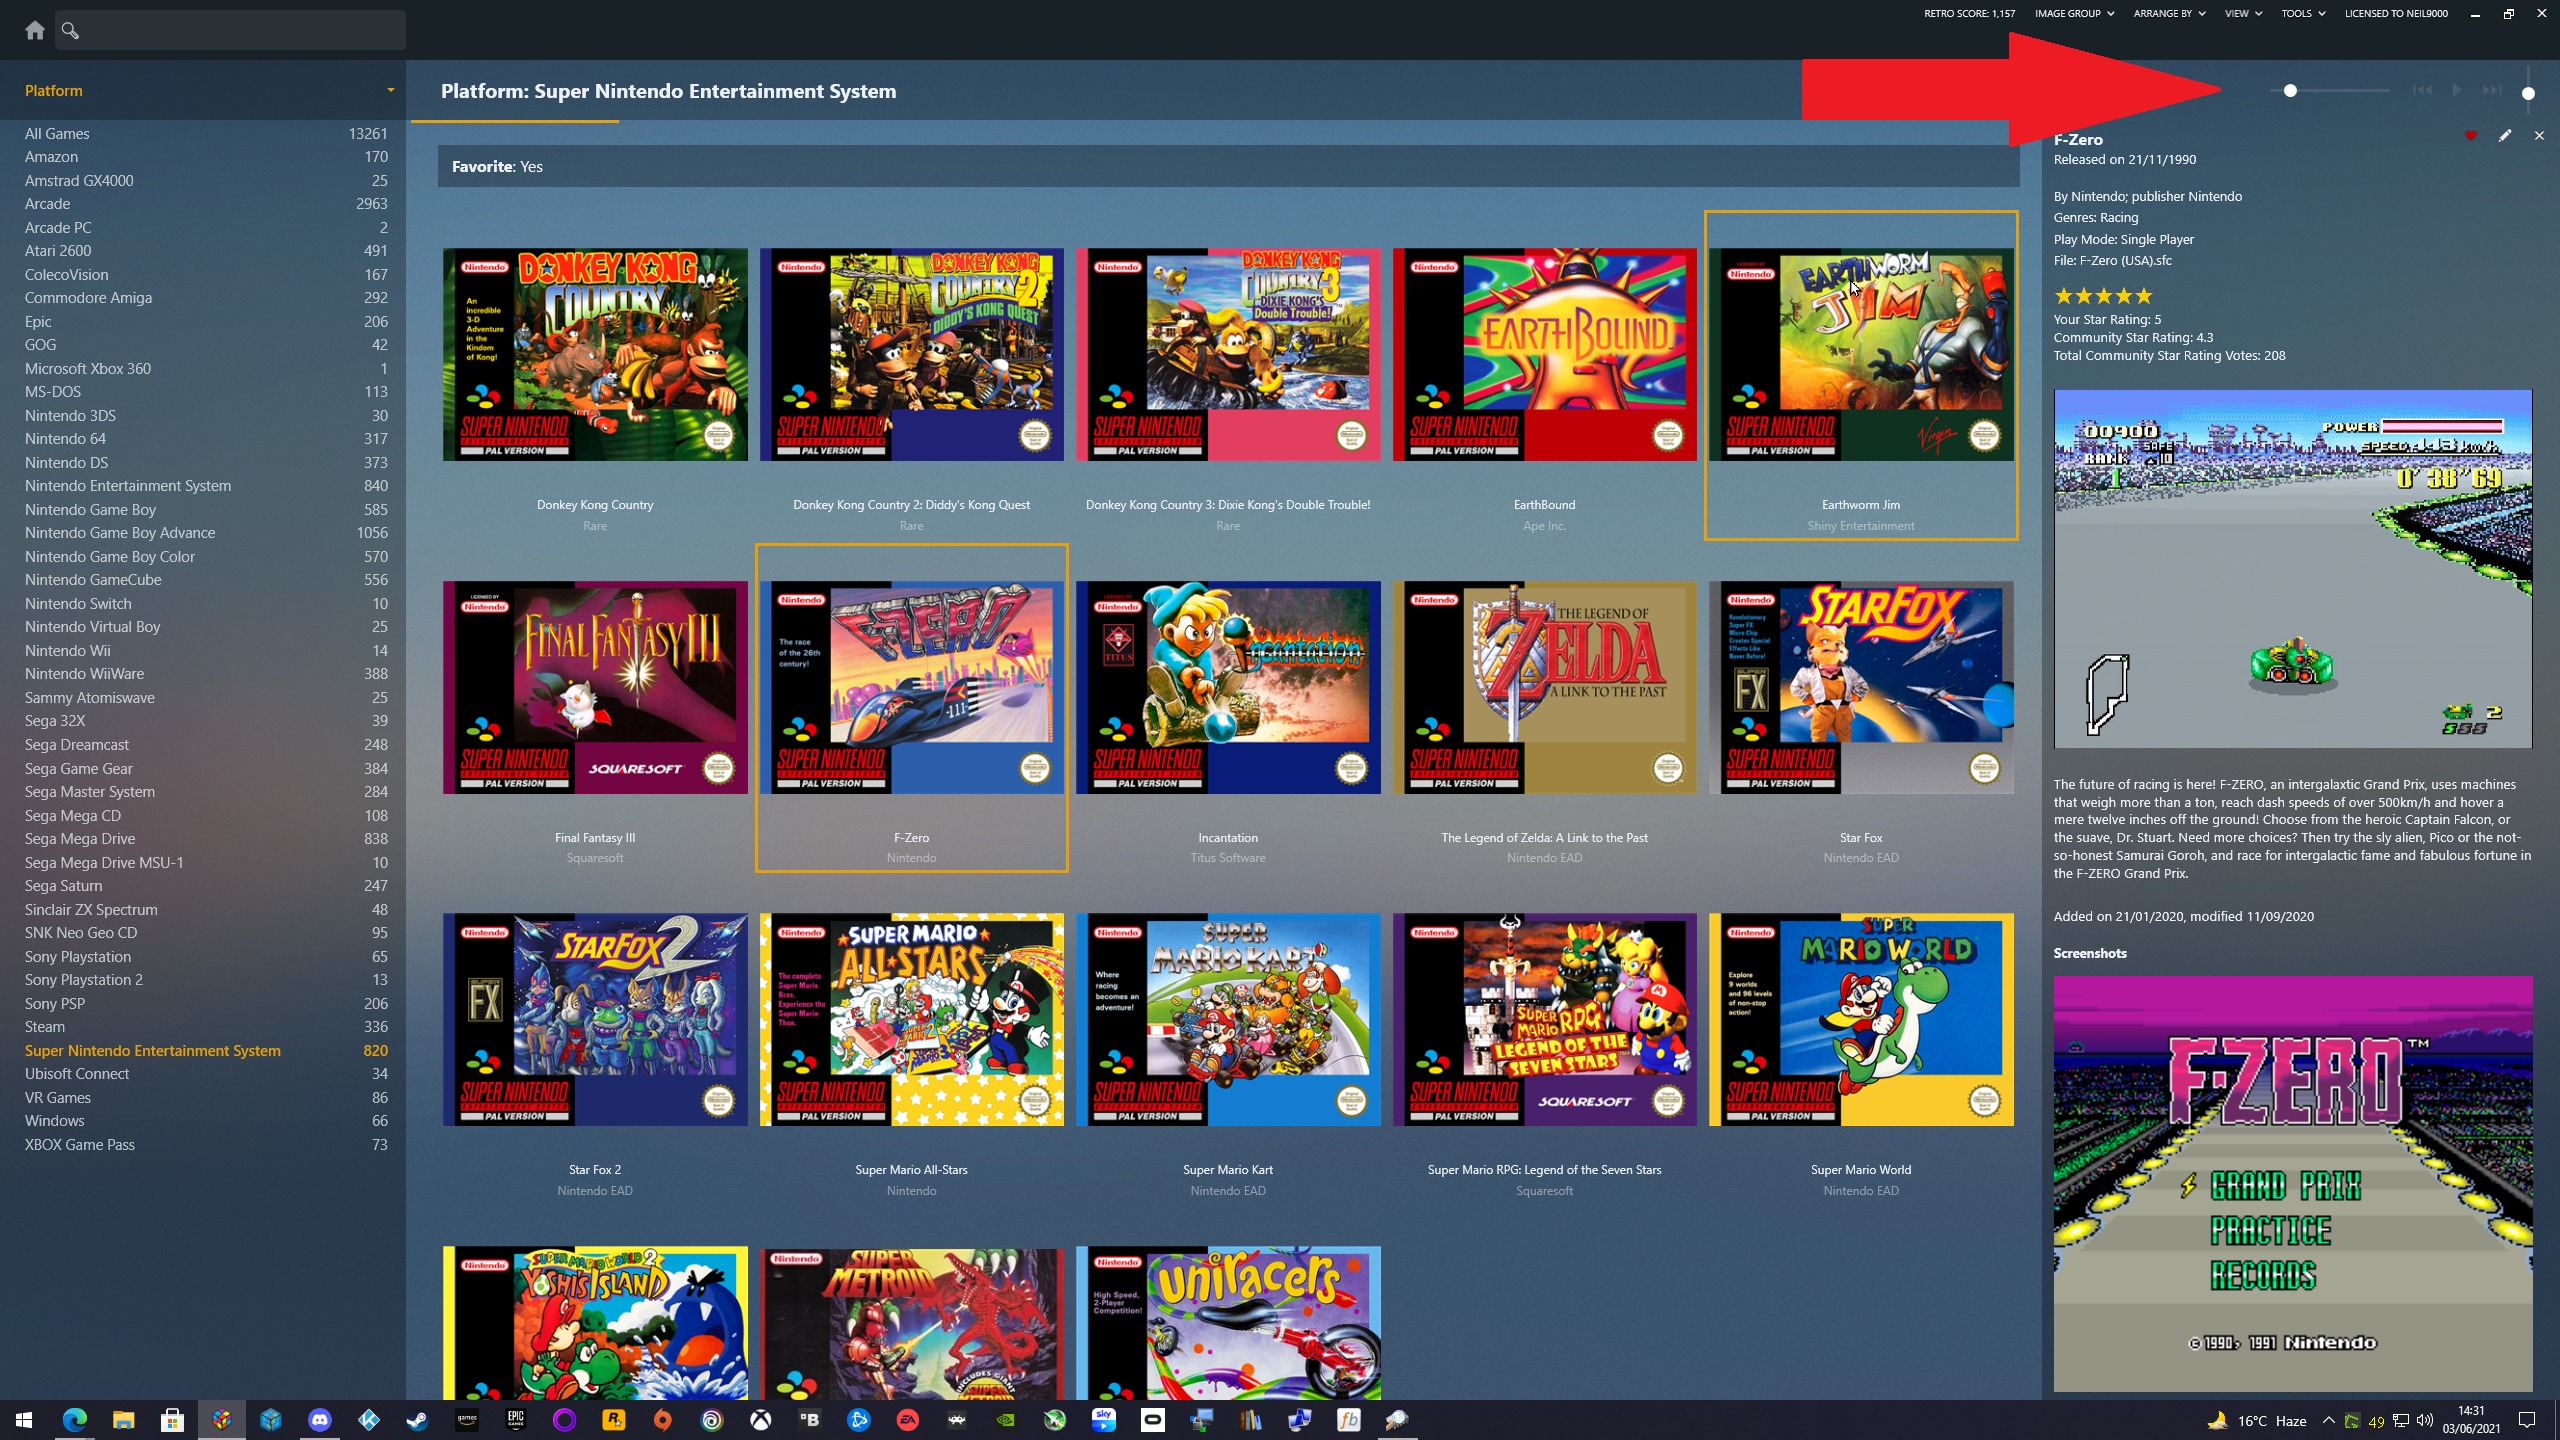Select the Super Metroid box art

coord(911,1323)
